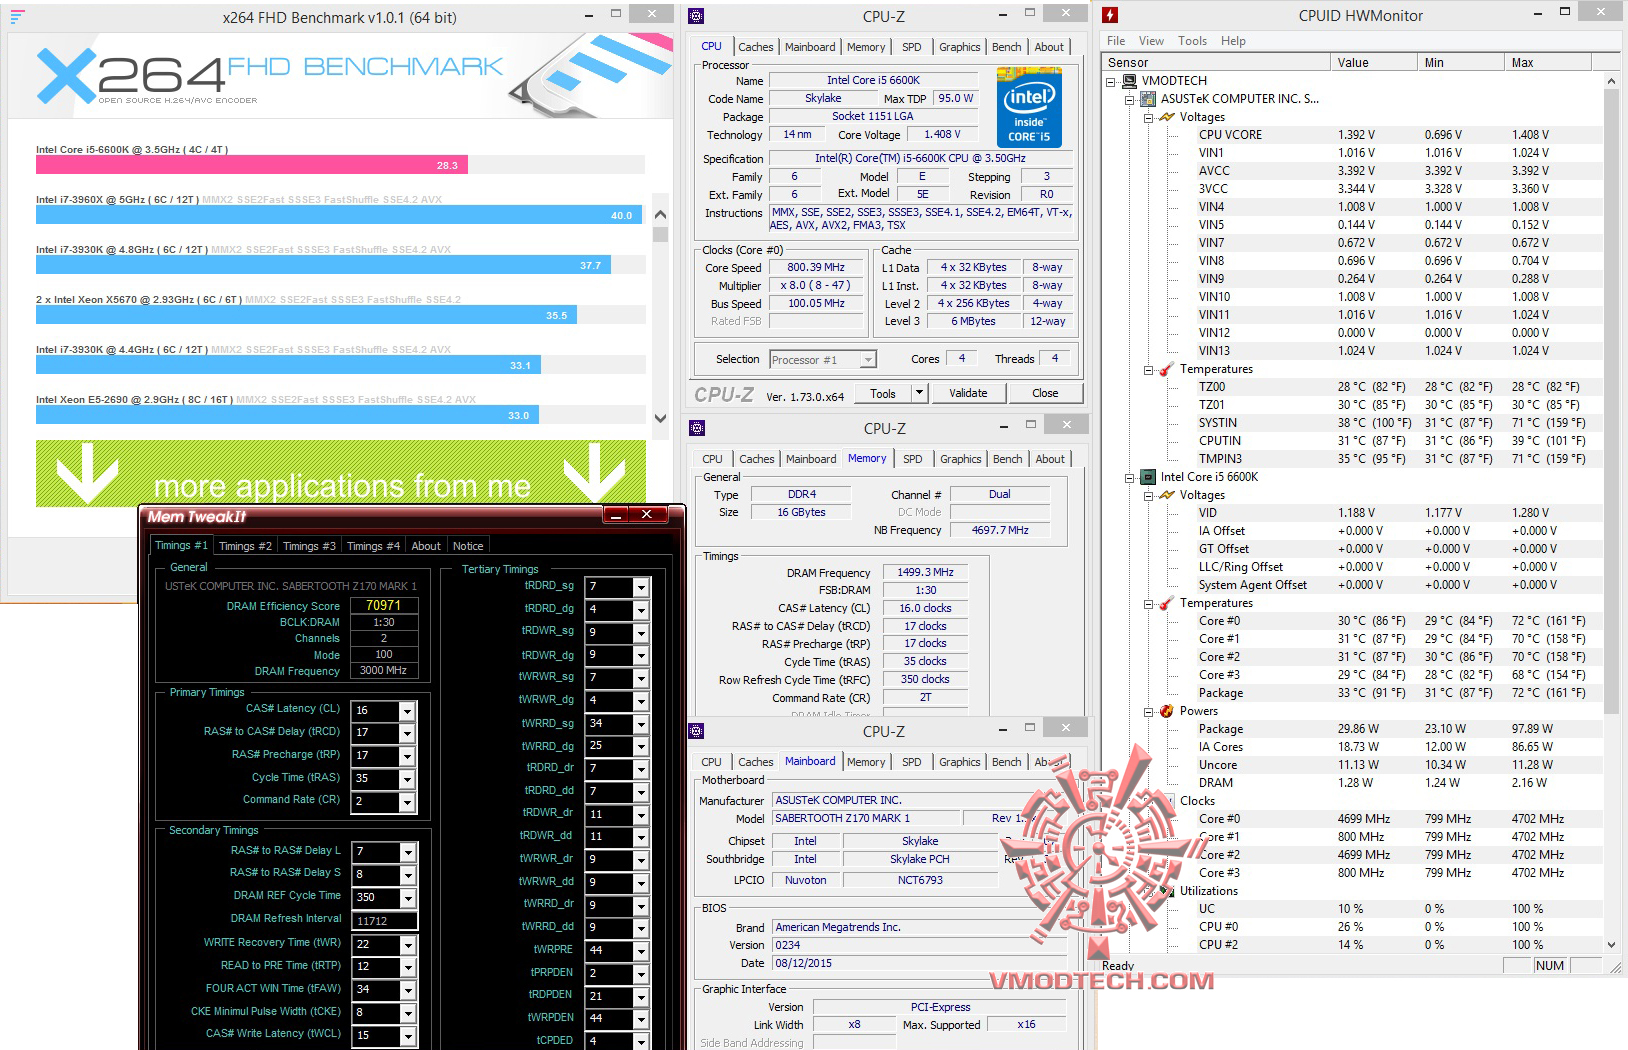
Task: Collapse the VMODTECH root node in HWMonitor
Action: click(x=1110, y=81)
